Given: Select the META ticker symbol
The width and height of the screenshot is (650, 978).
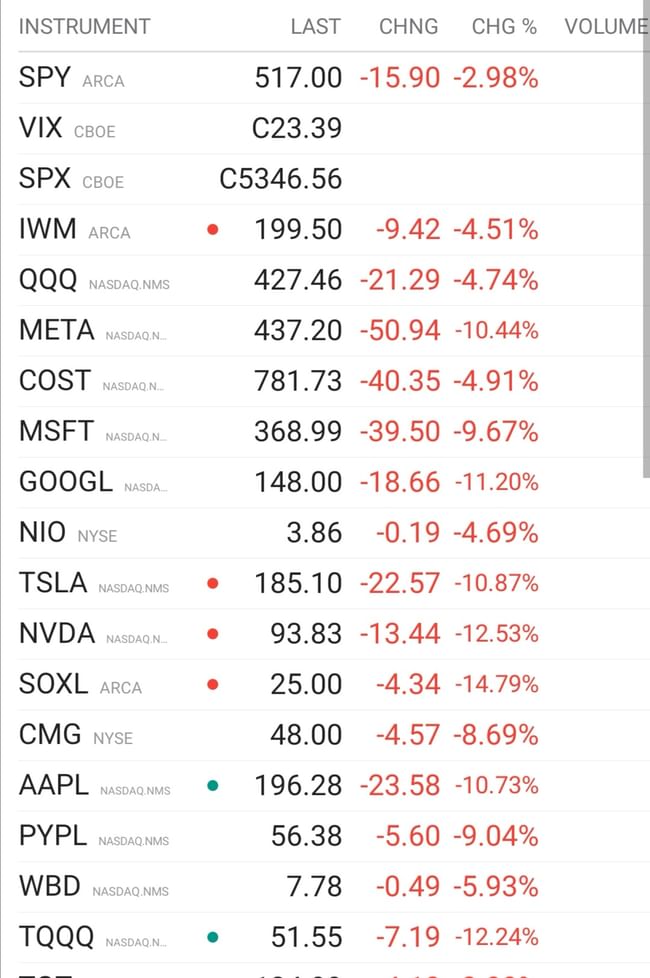Looking at the screenshot, I should pos(57,331).
